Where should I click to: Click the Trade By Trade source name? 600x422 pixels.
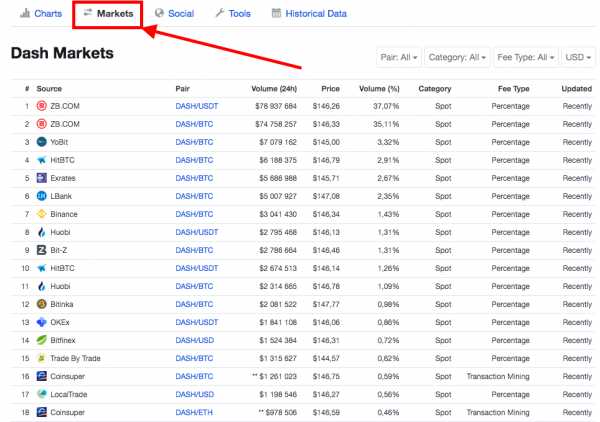(x=75, y=358)
